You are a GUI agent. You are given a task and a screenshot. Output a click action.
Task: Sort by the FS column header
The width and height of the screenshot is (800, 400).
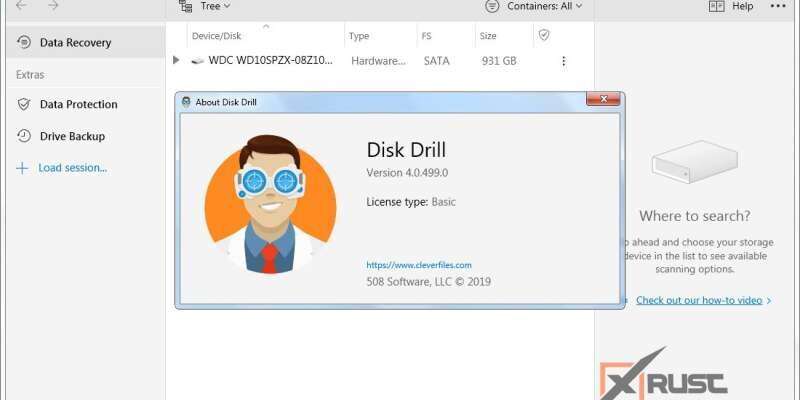427,36
